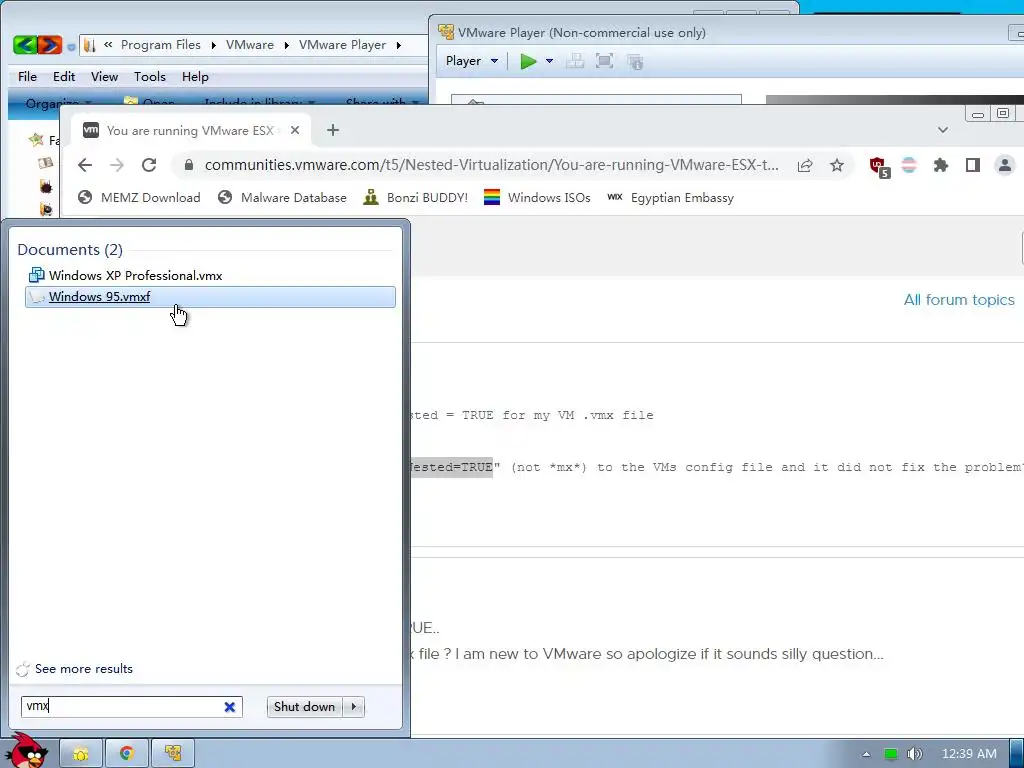Open the Malware Database bookmark
Image resolution: width=1024 pixels, height=768 pixels.
[282, 197]
